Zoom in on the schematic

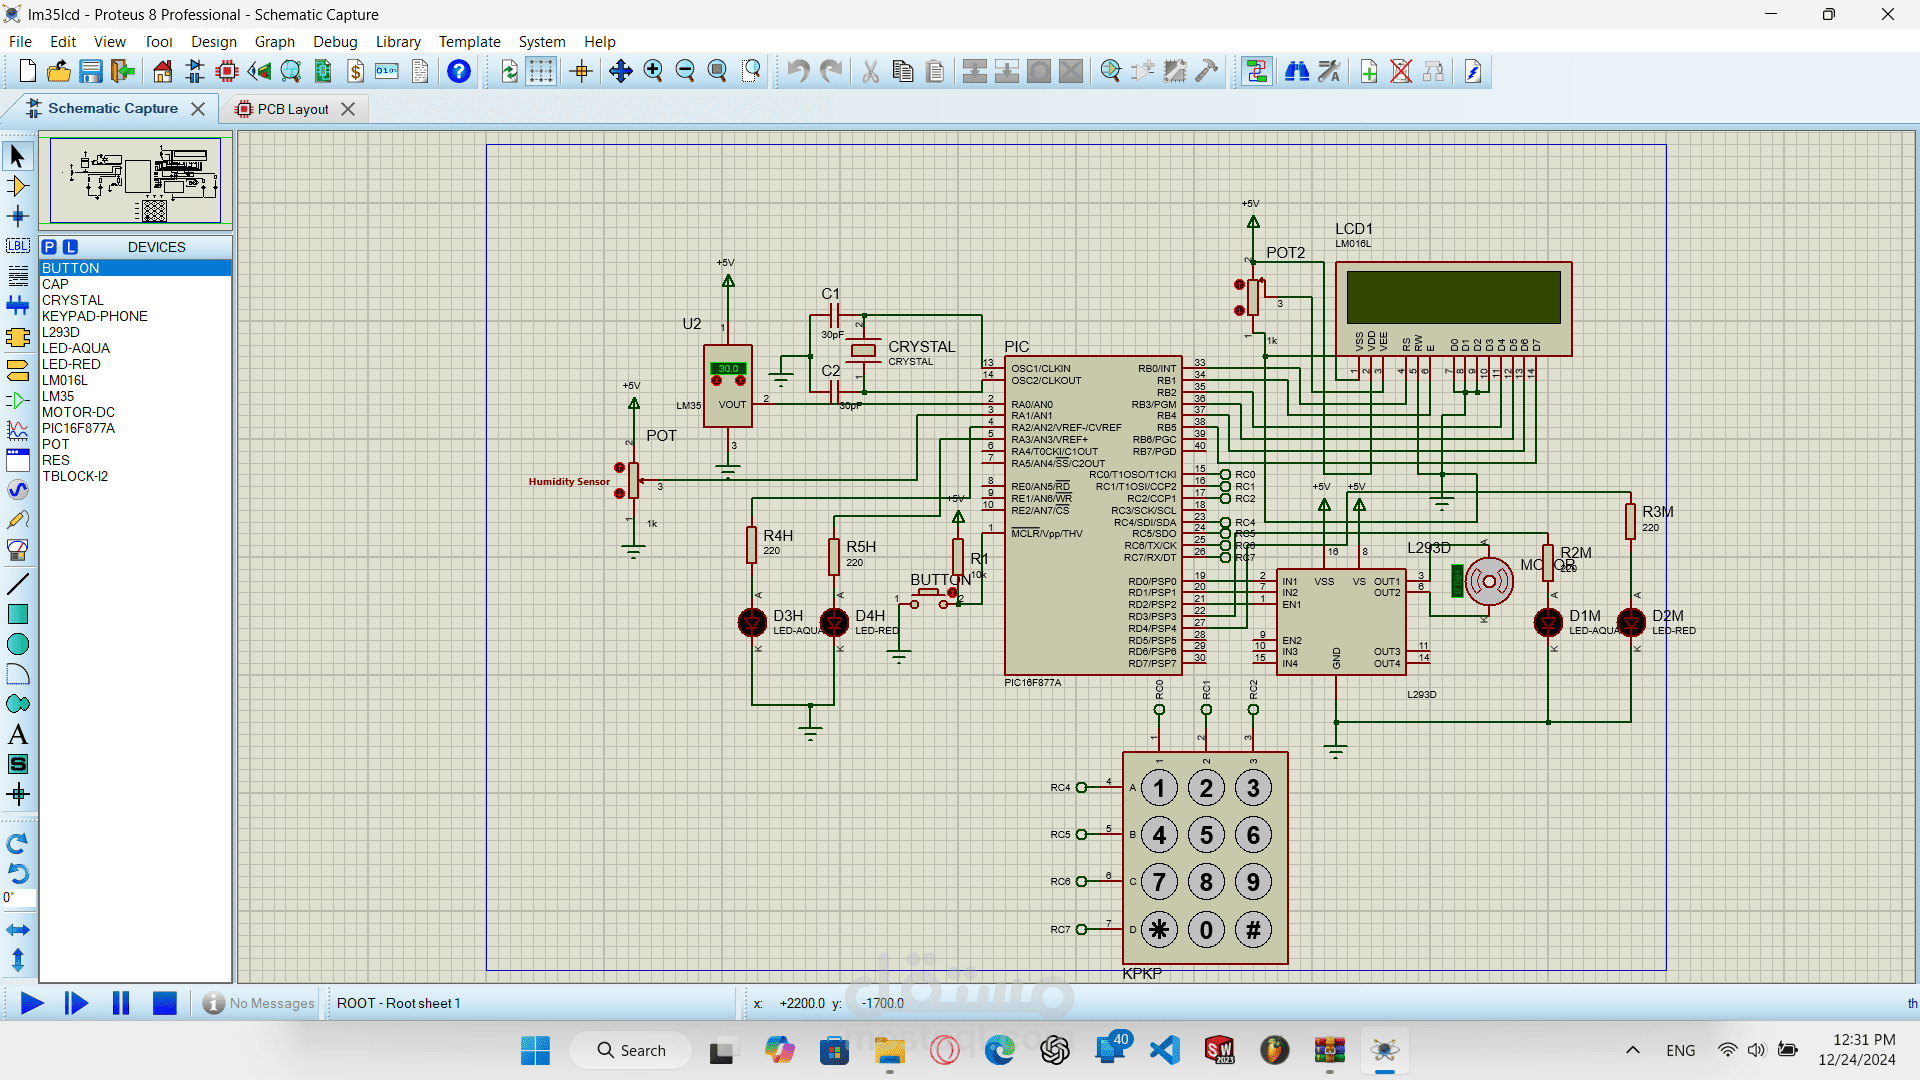point(654,71)
